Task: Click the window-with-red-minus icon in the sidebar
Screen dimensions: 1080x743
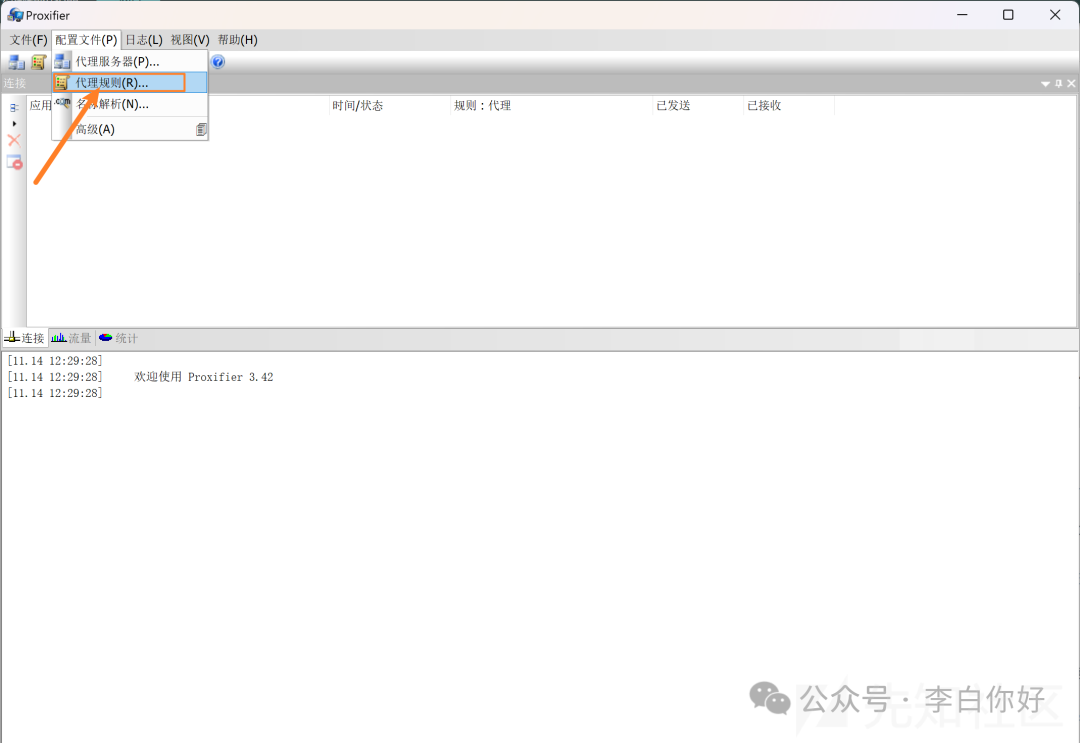Action: tap(14, 163)
